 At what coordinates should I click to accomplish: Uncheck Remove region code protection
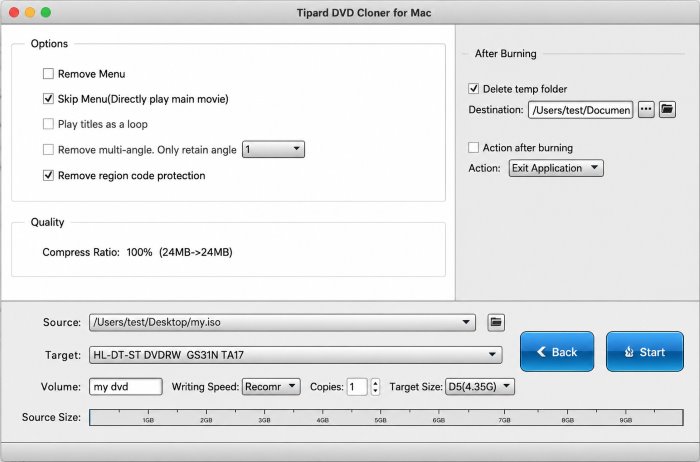48,175
